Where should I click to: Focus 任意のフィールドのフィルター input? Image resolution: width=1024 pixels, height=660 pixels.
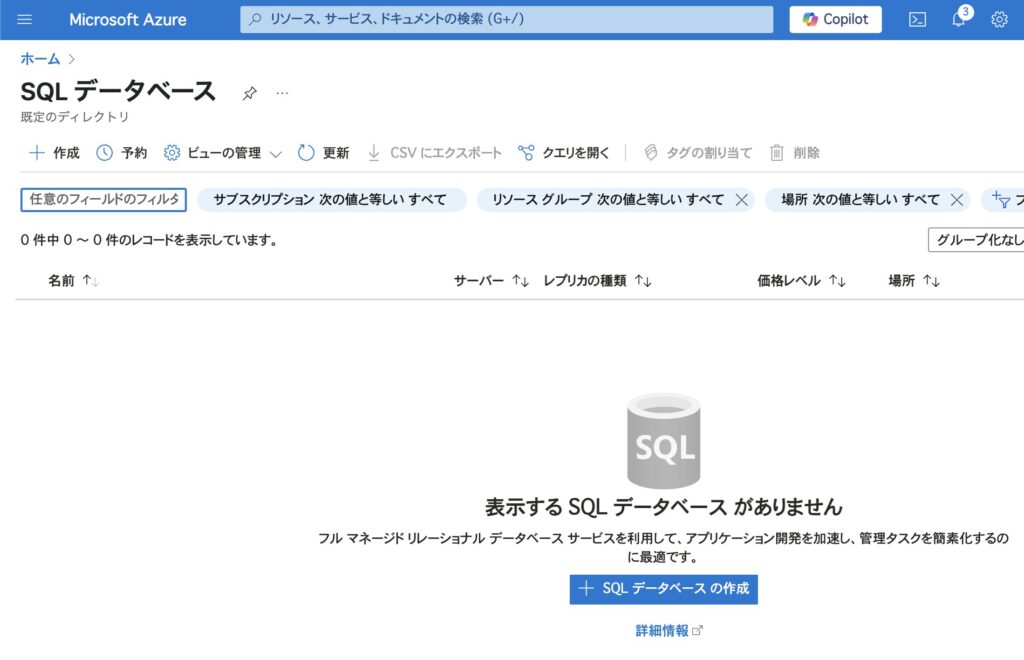[x=104, y=200]
